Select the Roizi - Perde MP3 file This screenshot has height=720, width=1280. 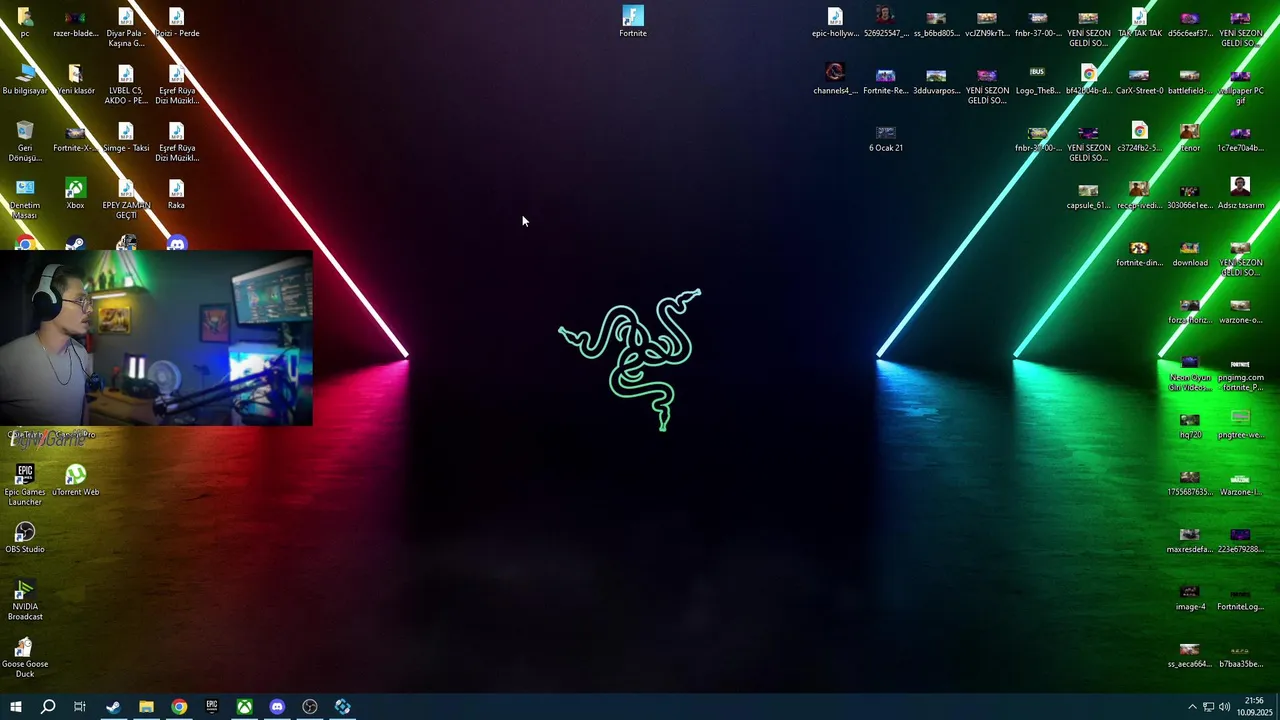click(177, 22)
